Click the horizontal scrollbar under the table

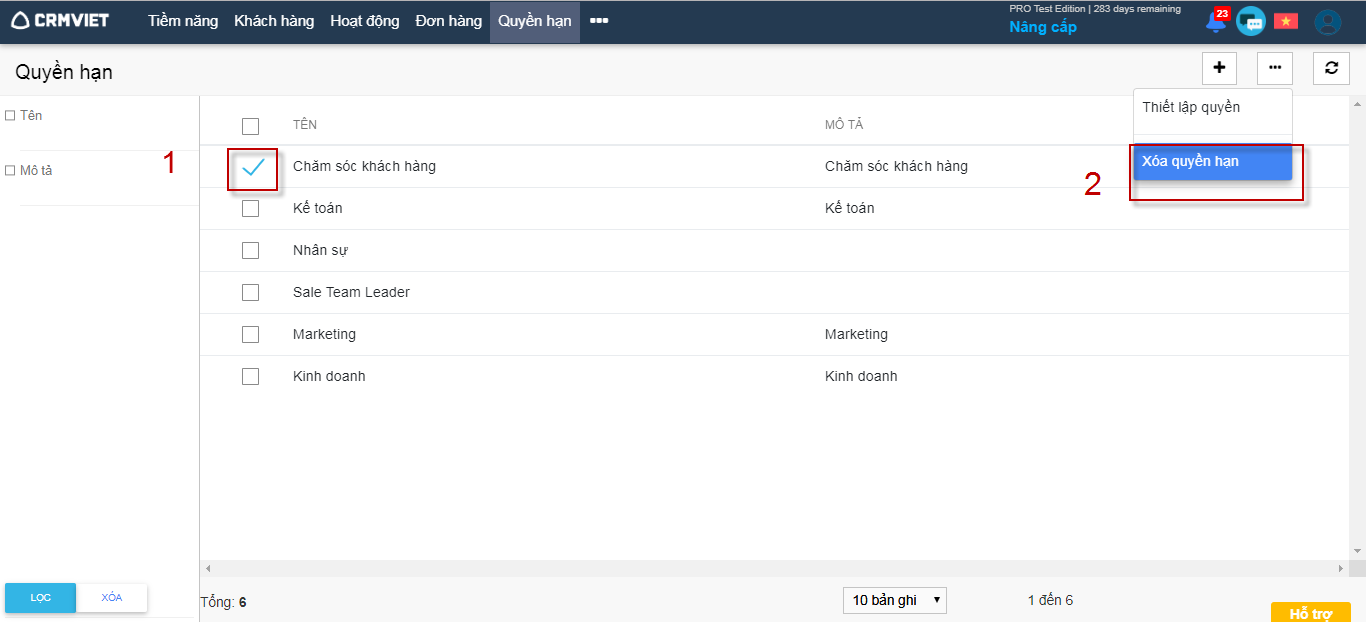[x=772, y=568]
